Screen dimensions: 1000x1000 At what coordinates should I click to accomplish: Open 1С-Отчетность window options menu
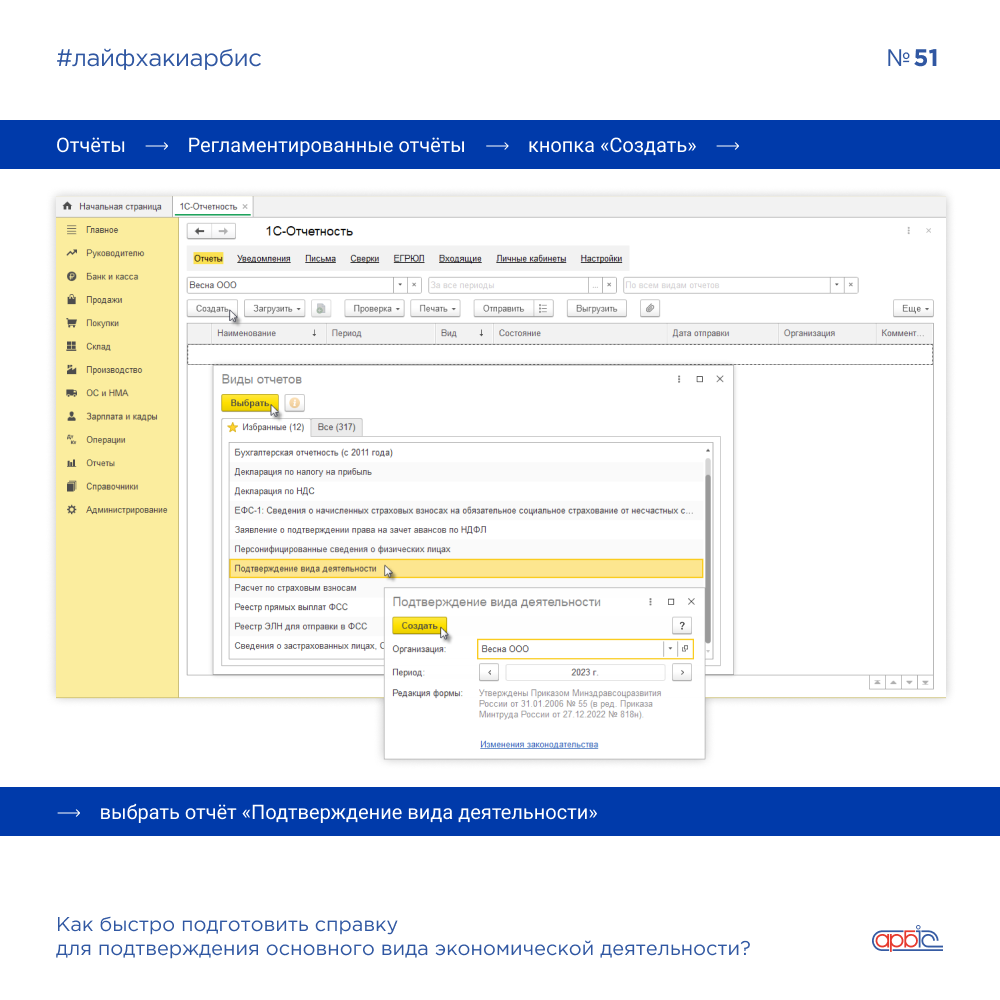tap(908, 230)
